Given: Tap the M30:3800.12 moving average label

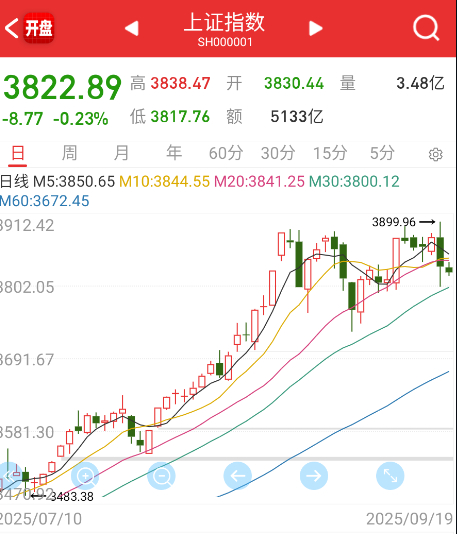Looking at the screenshot, I should pos(354,182).
